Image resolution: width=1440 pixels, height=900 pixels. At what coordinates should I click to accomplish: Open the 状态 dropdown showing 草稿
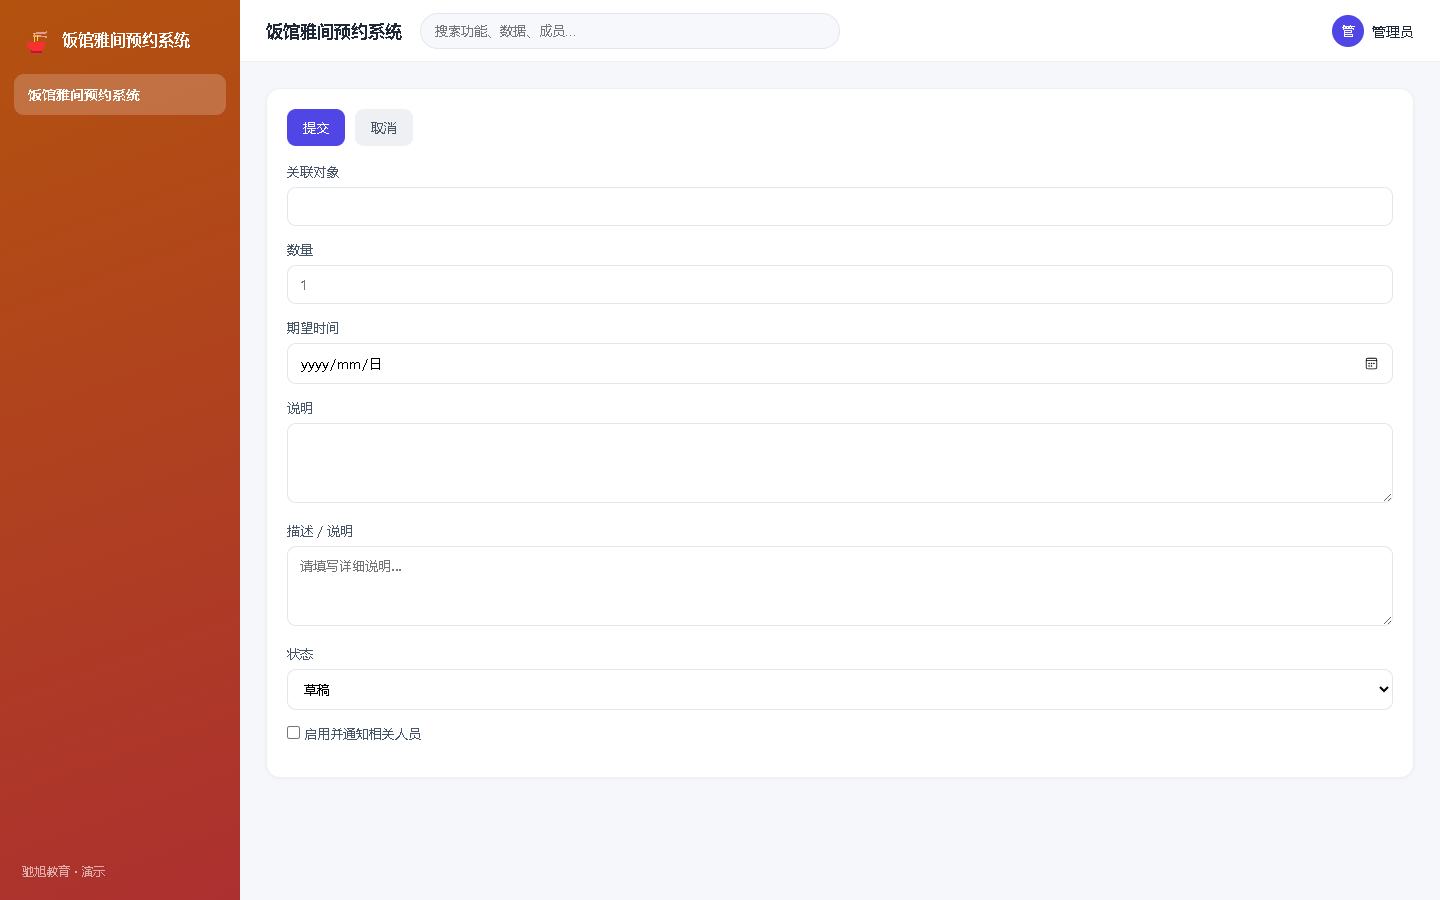tap(840, 690)
